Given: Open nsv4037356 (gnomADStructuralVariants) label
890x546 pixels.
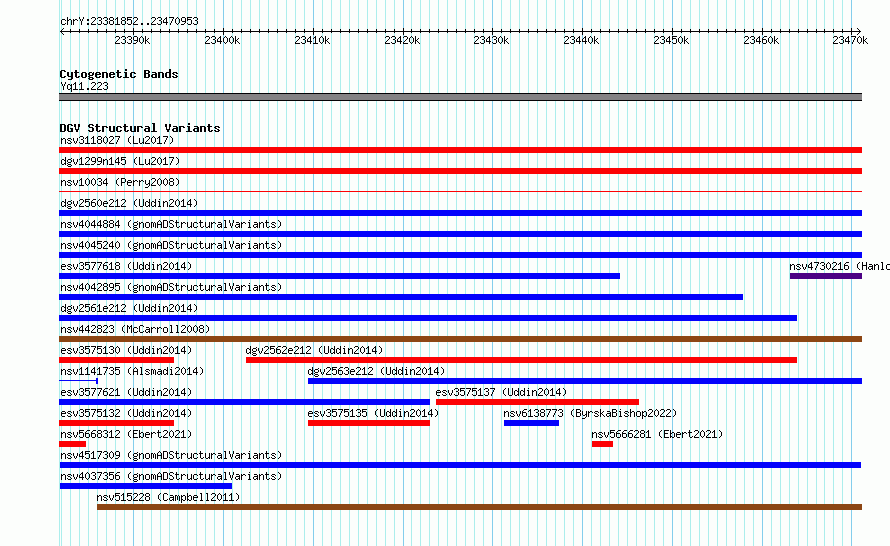Looking at the screenshot, I should pos(171,476).
